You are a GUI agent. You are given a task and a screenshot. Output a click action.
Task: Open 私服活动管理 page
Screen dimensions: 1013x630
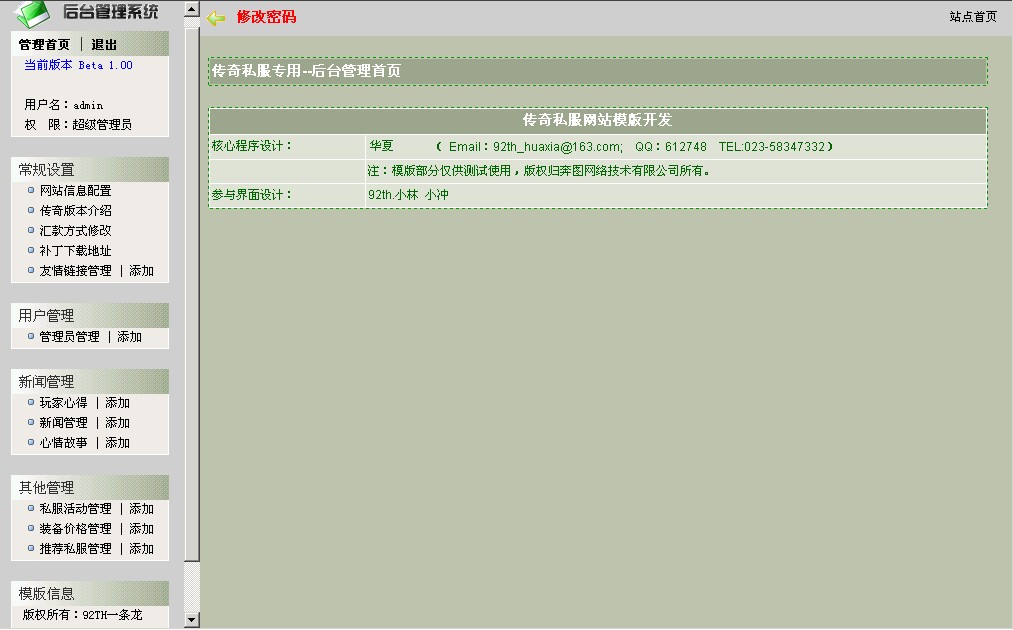(75, 509)
